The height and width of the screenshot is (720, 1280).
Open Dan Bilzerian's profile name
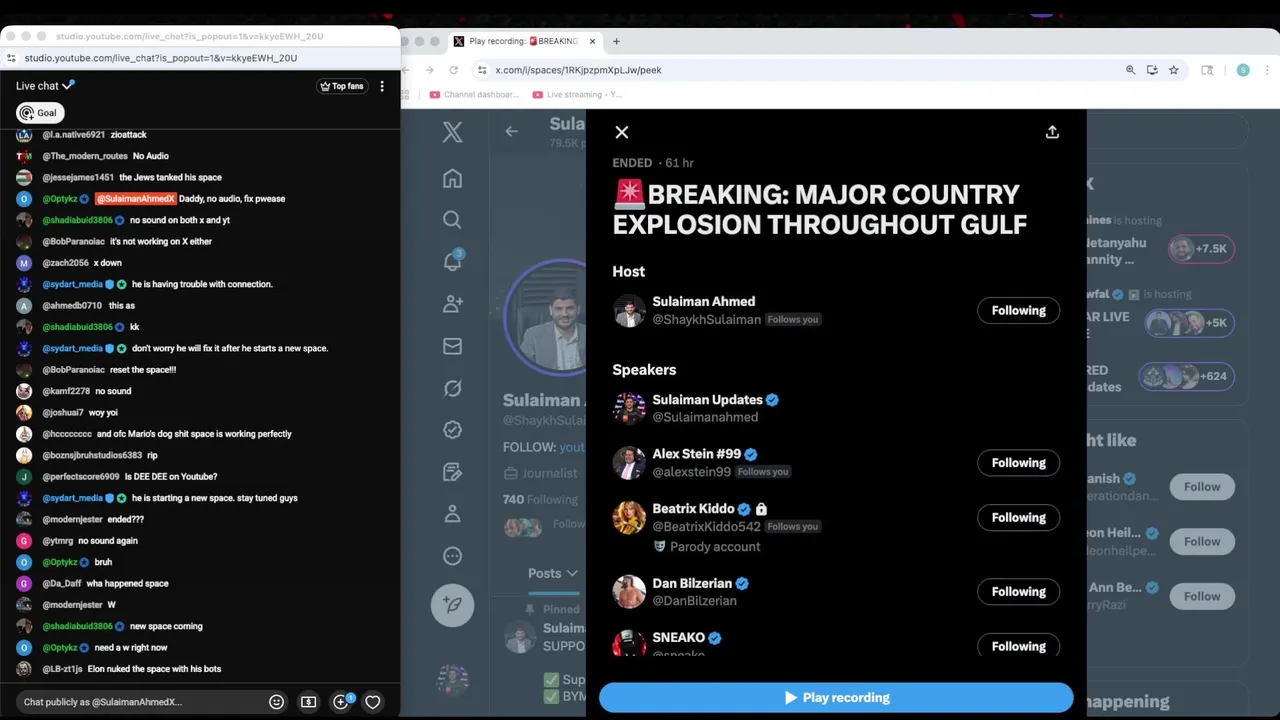click(x=692, y=583)
